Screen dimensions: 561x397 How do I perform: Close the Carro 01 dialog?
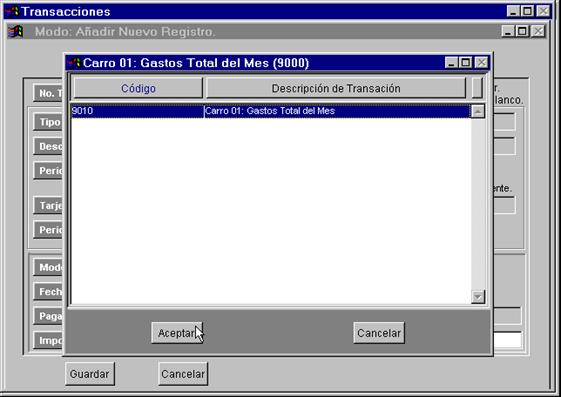(482, 63)
